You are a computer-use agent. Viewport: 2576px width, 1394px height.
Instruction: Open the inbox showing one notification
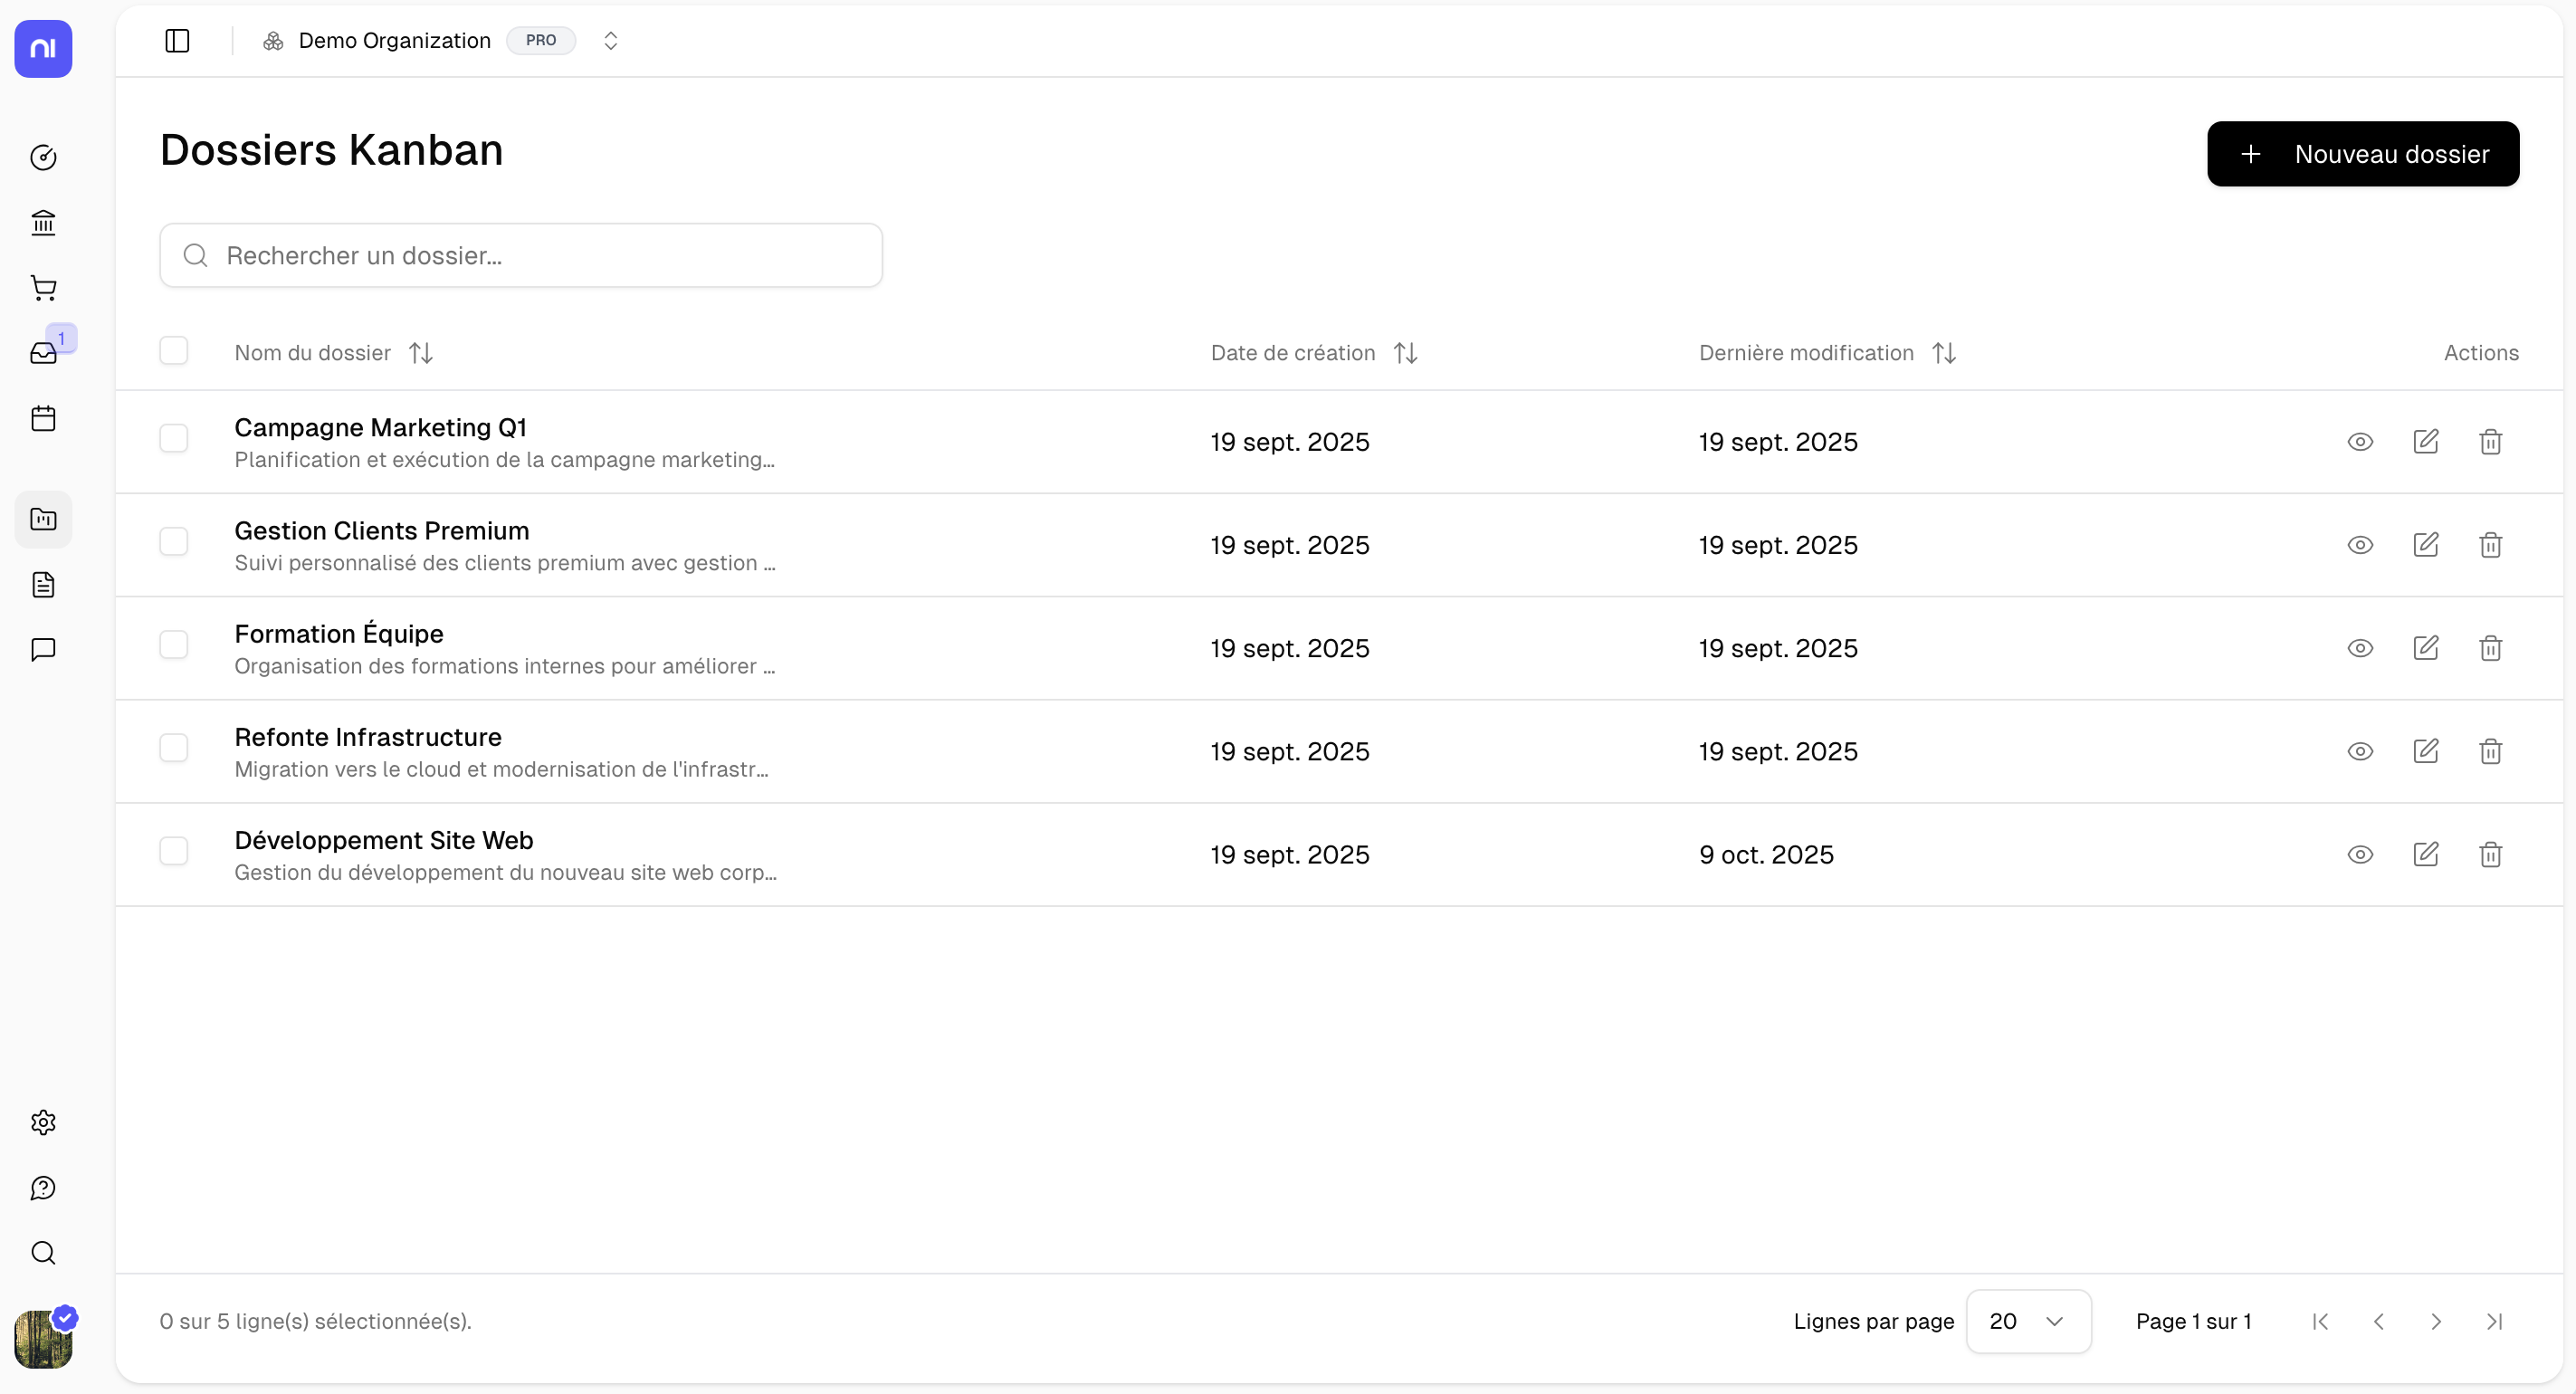coord(43,353)
